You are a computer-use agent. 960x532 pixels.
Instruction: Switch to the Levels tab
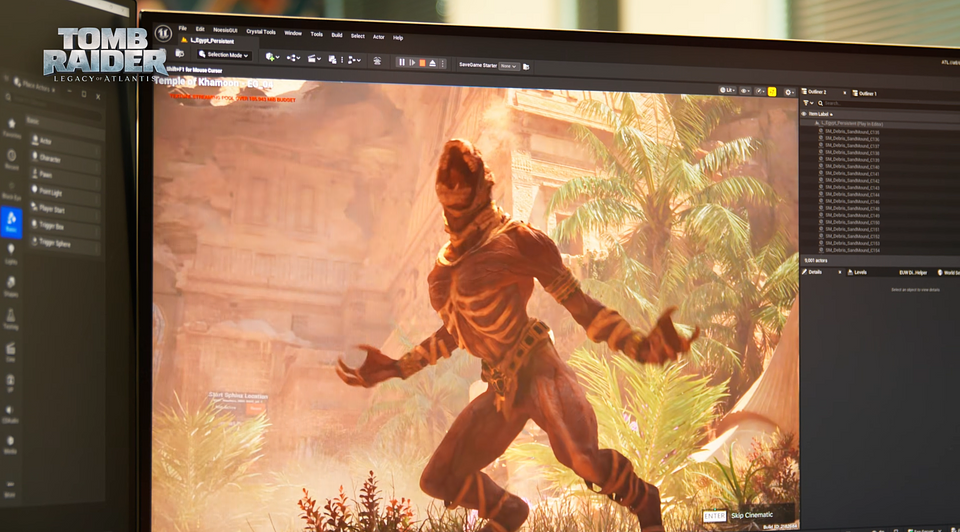(857, 272)
